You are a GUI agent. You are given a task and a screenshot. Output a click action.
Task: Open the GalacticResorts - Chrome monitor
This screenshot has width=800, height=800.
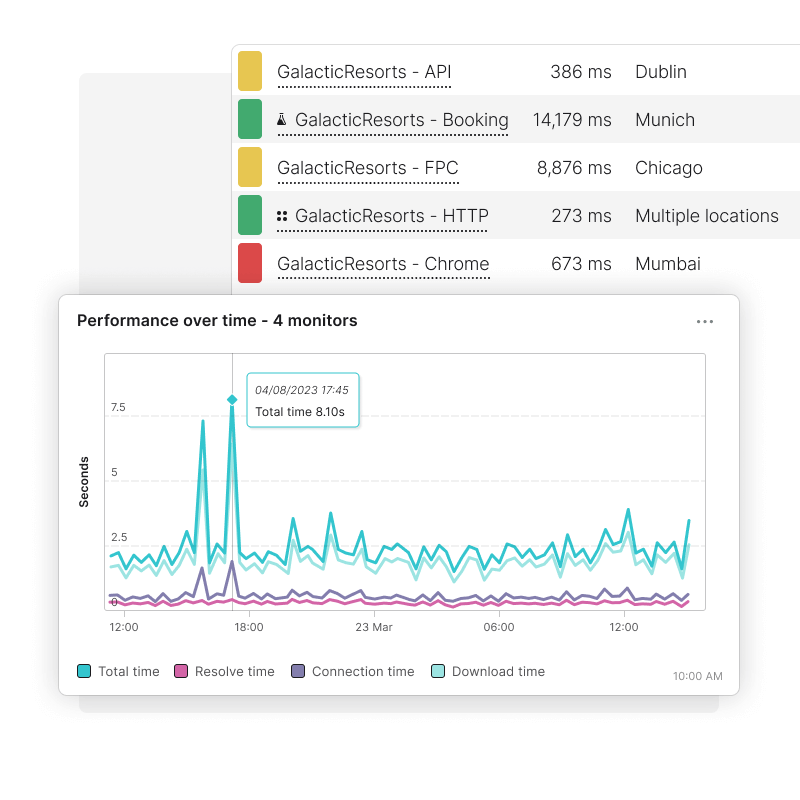[x=384, y=263]
